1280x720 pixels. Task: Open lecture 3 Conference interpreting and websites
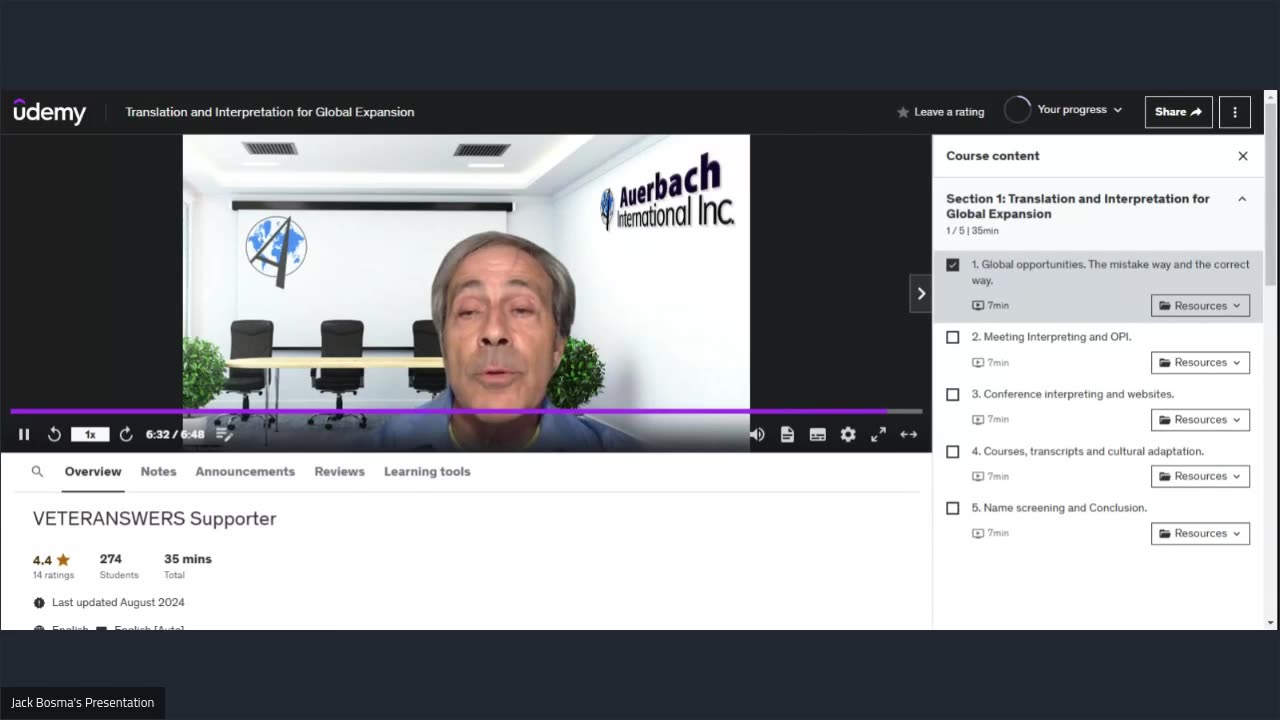[1073, 394]
